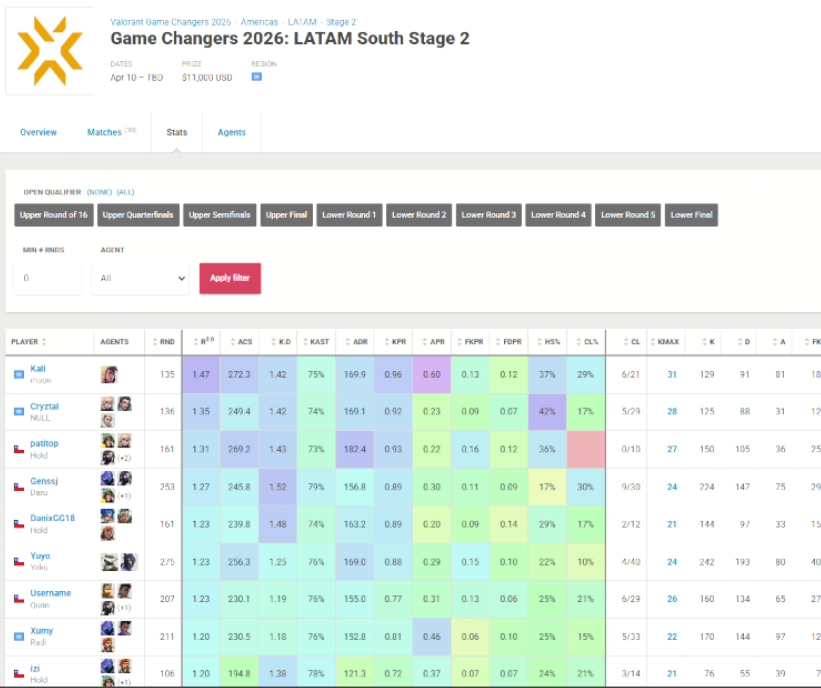Click the Apply filter button
821x688 pixels.
coord(230,278)
